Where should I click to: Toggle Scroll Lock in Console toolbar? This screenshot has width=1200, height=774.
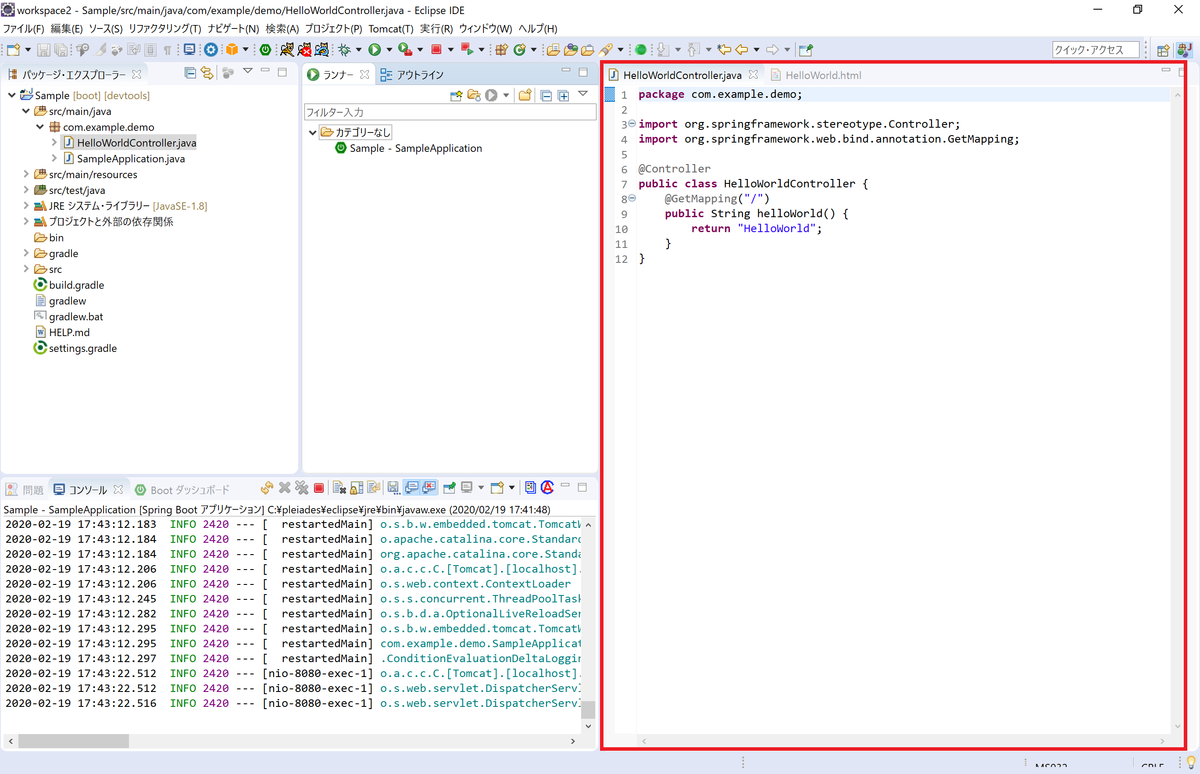pyautogui.click(x=357, y=488)
